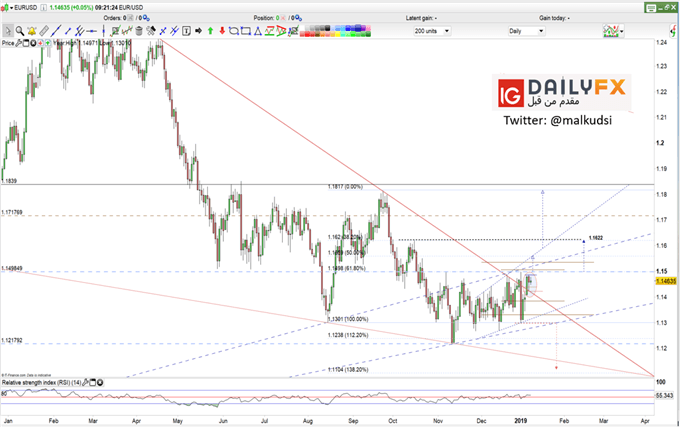680x427 pixels.
Task: Click the monitor icon in green title box
Action: pyautogui.click(x=651, y=8)
